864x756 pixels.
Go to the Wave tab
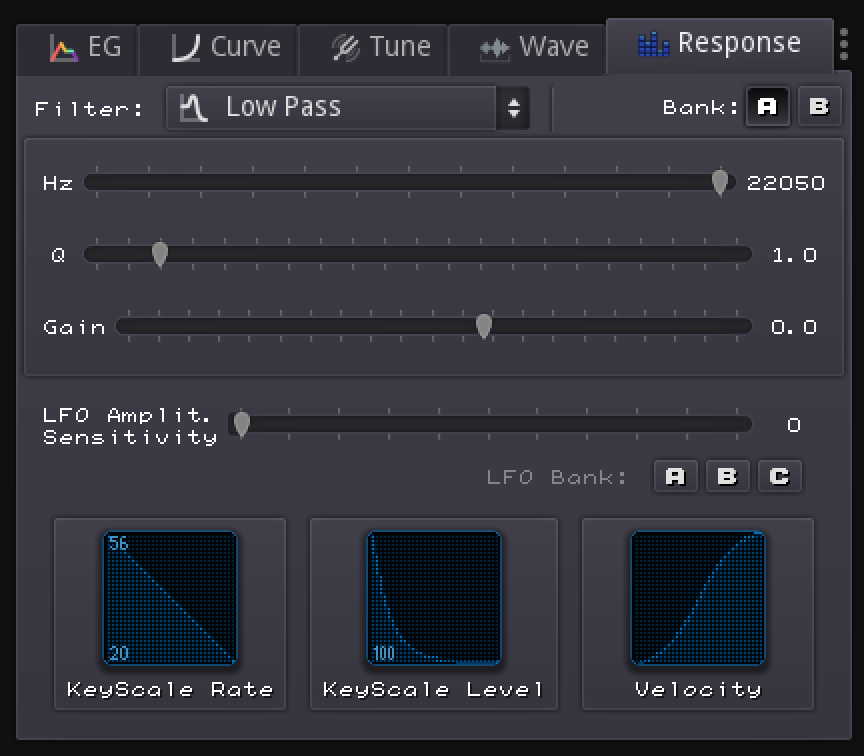[528, 48]
